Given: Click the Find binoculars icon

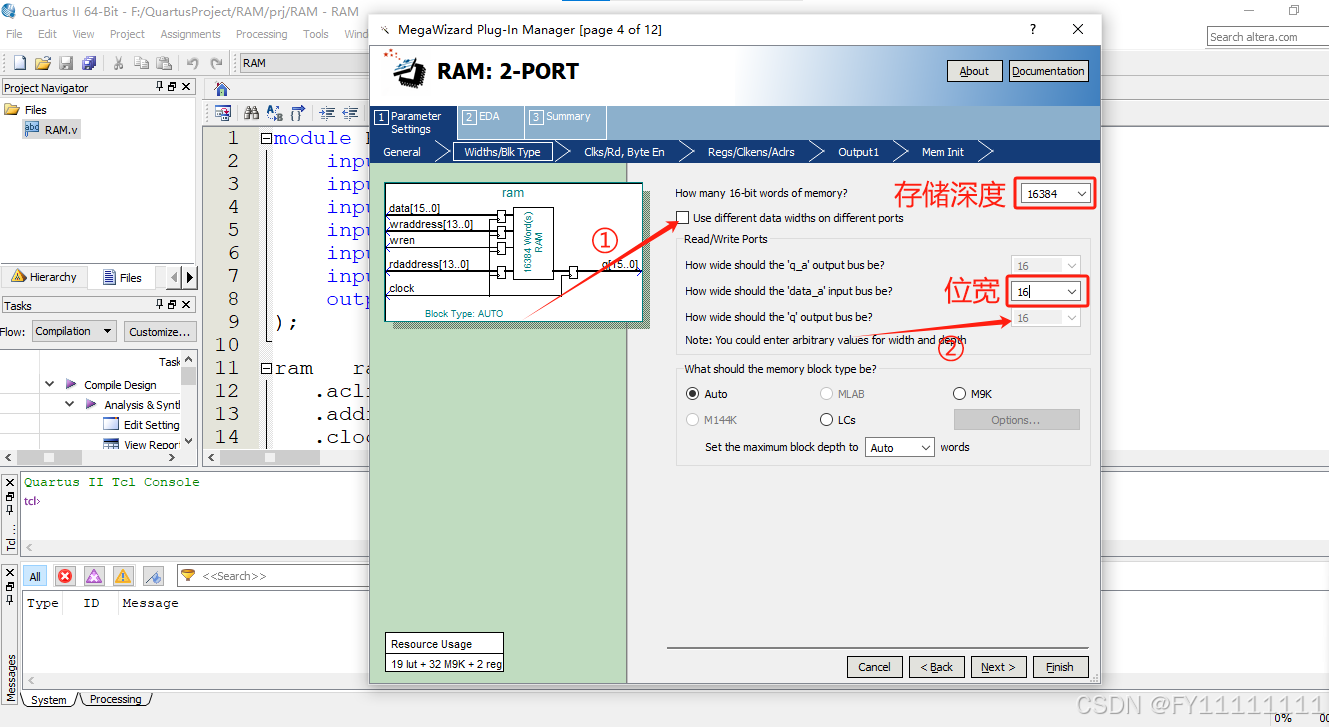Looking at the screenshot, I should pos(252,113).
